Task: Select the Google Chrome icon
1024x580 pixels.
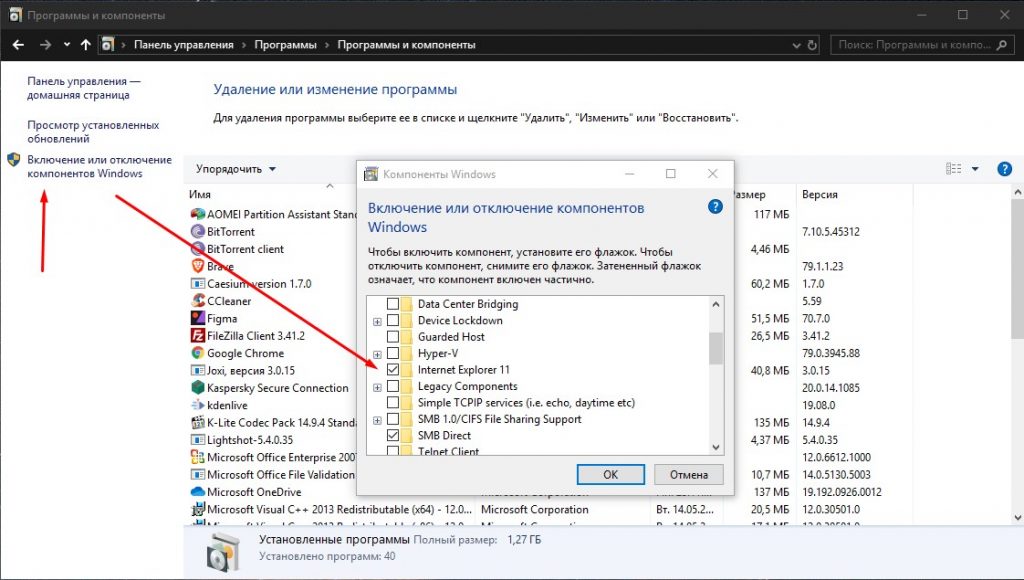Action: (197, 353)
